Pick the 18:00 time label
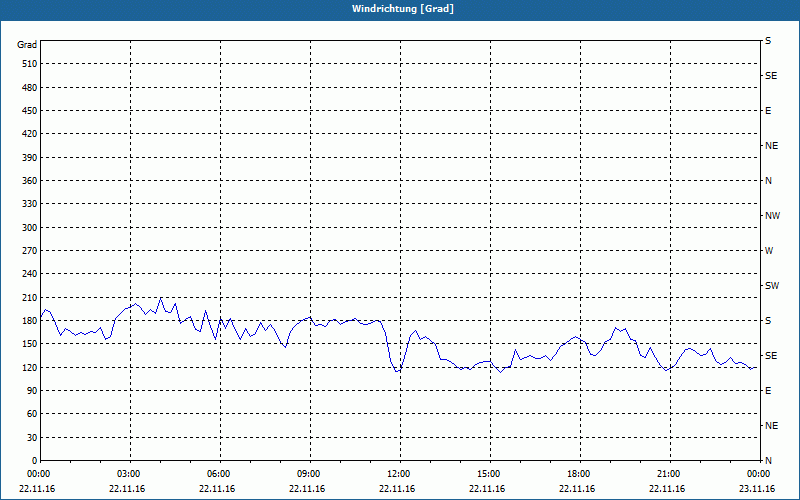Screen dimensions: 800x500 (578, 474)
